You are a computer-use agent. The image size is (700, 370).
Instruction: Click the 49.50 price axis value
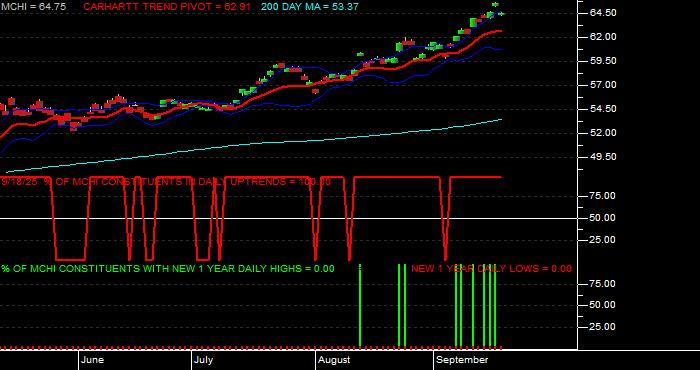coord(604,157)
